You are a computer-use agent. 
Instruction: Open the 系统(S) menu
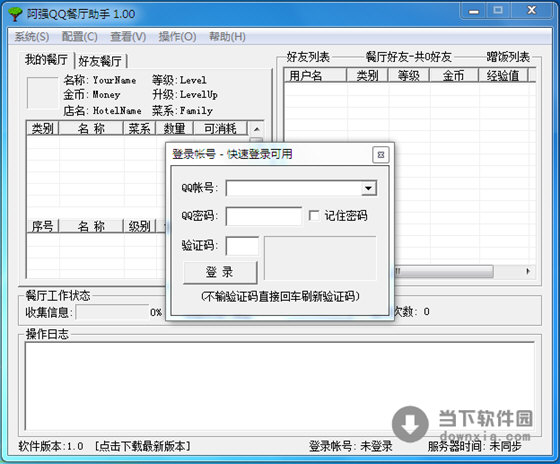(32, 36)
